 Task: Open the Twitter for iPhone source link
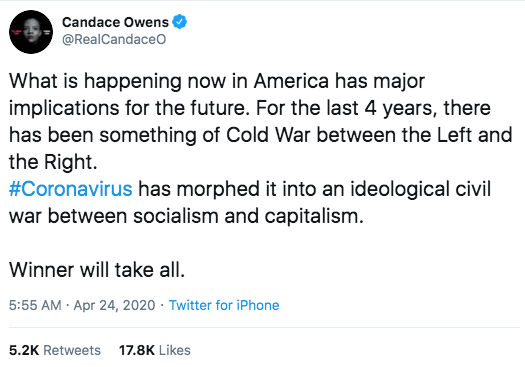click(224, 305)
